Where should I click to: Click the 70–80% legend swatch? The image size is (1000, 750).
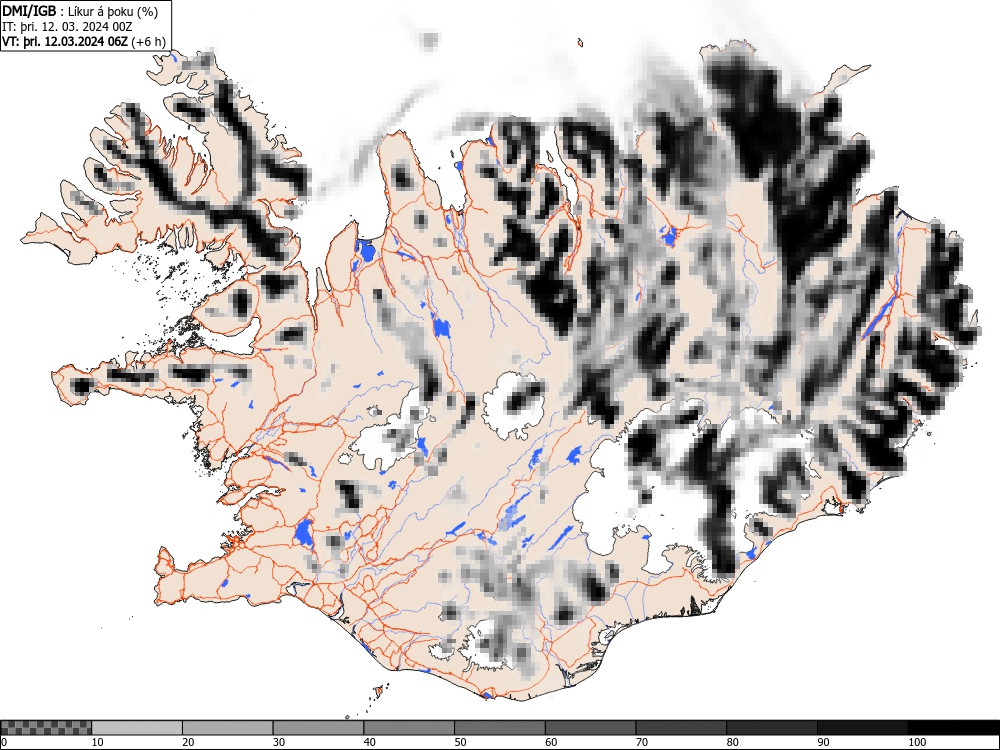click(681, 728)
